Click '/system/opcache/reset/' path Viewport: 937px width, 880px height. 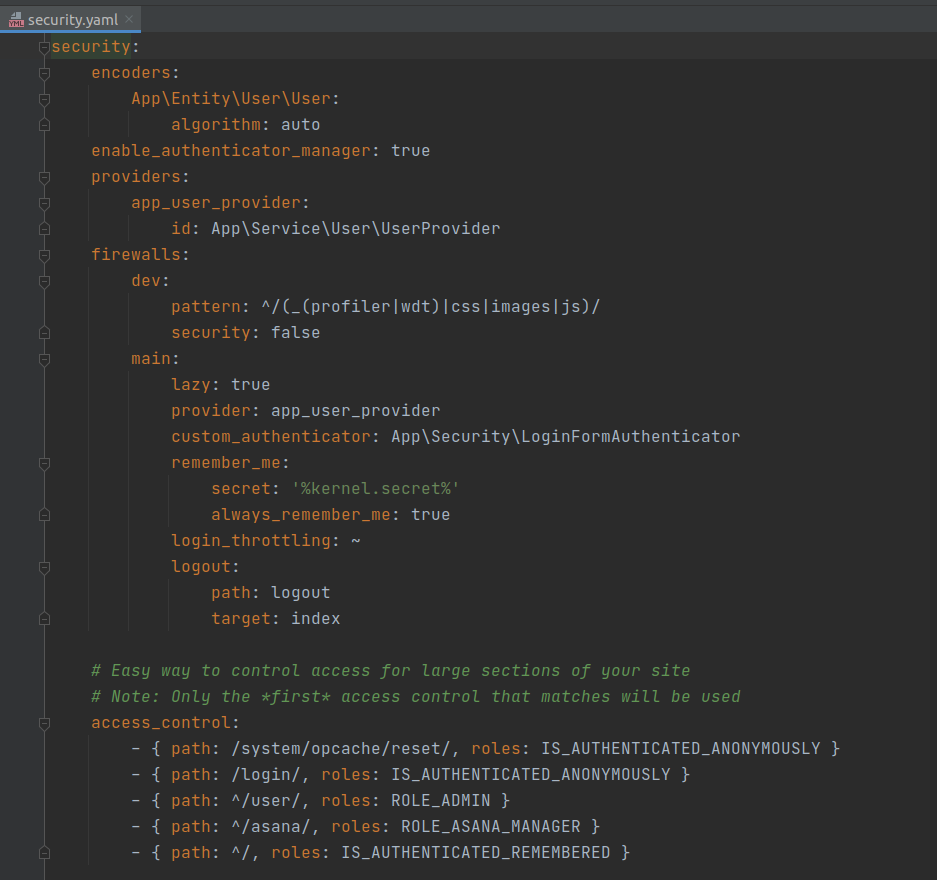[x=341, y=749]
